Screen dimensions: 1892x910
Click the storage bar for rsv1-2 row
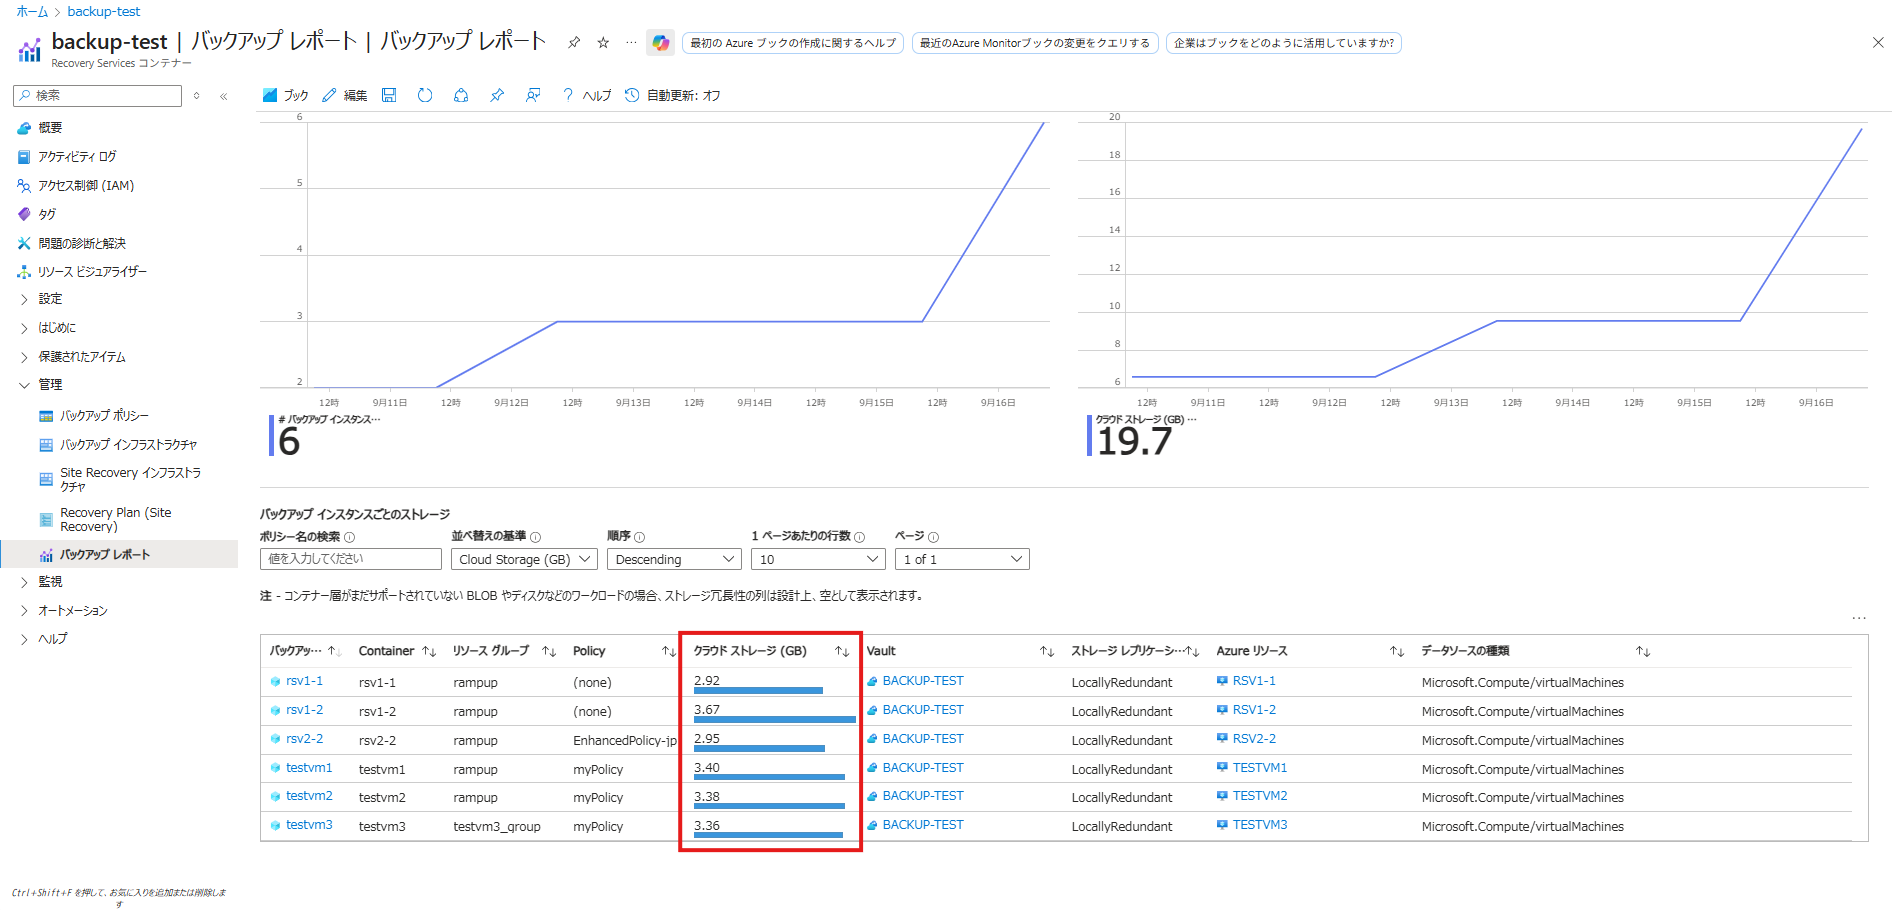click(x=774, y=719)
